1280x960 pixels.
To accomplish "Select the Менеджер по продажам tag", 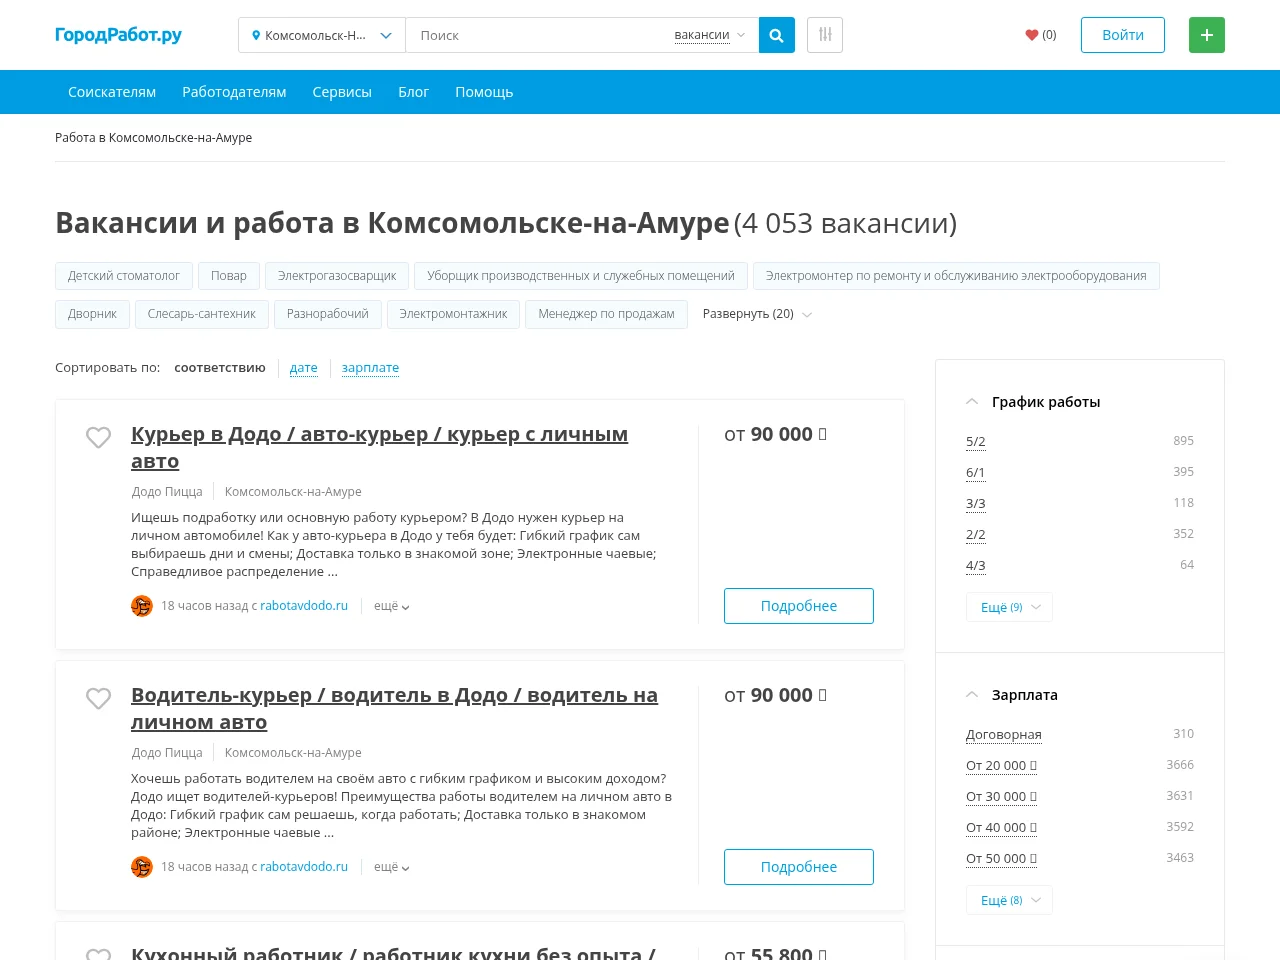I will tap(606, 314).
